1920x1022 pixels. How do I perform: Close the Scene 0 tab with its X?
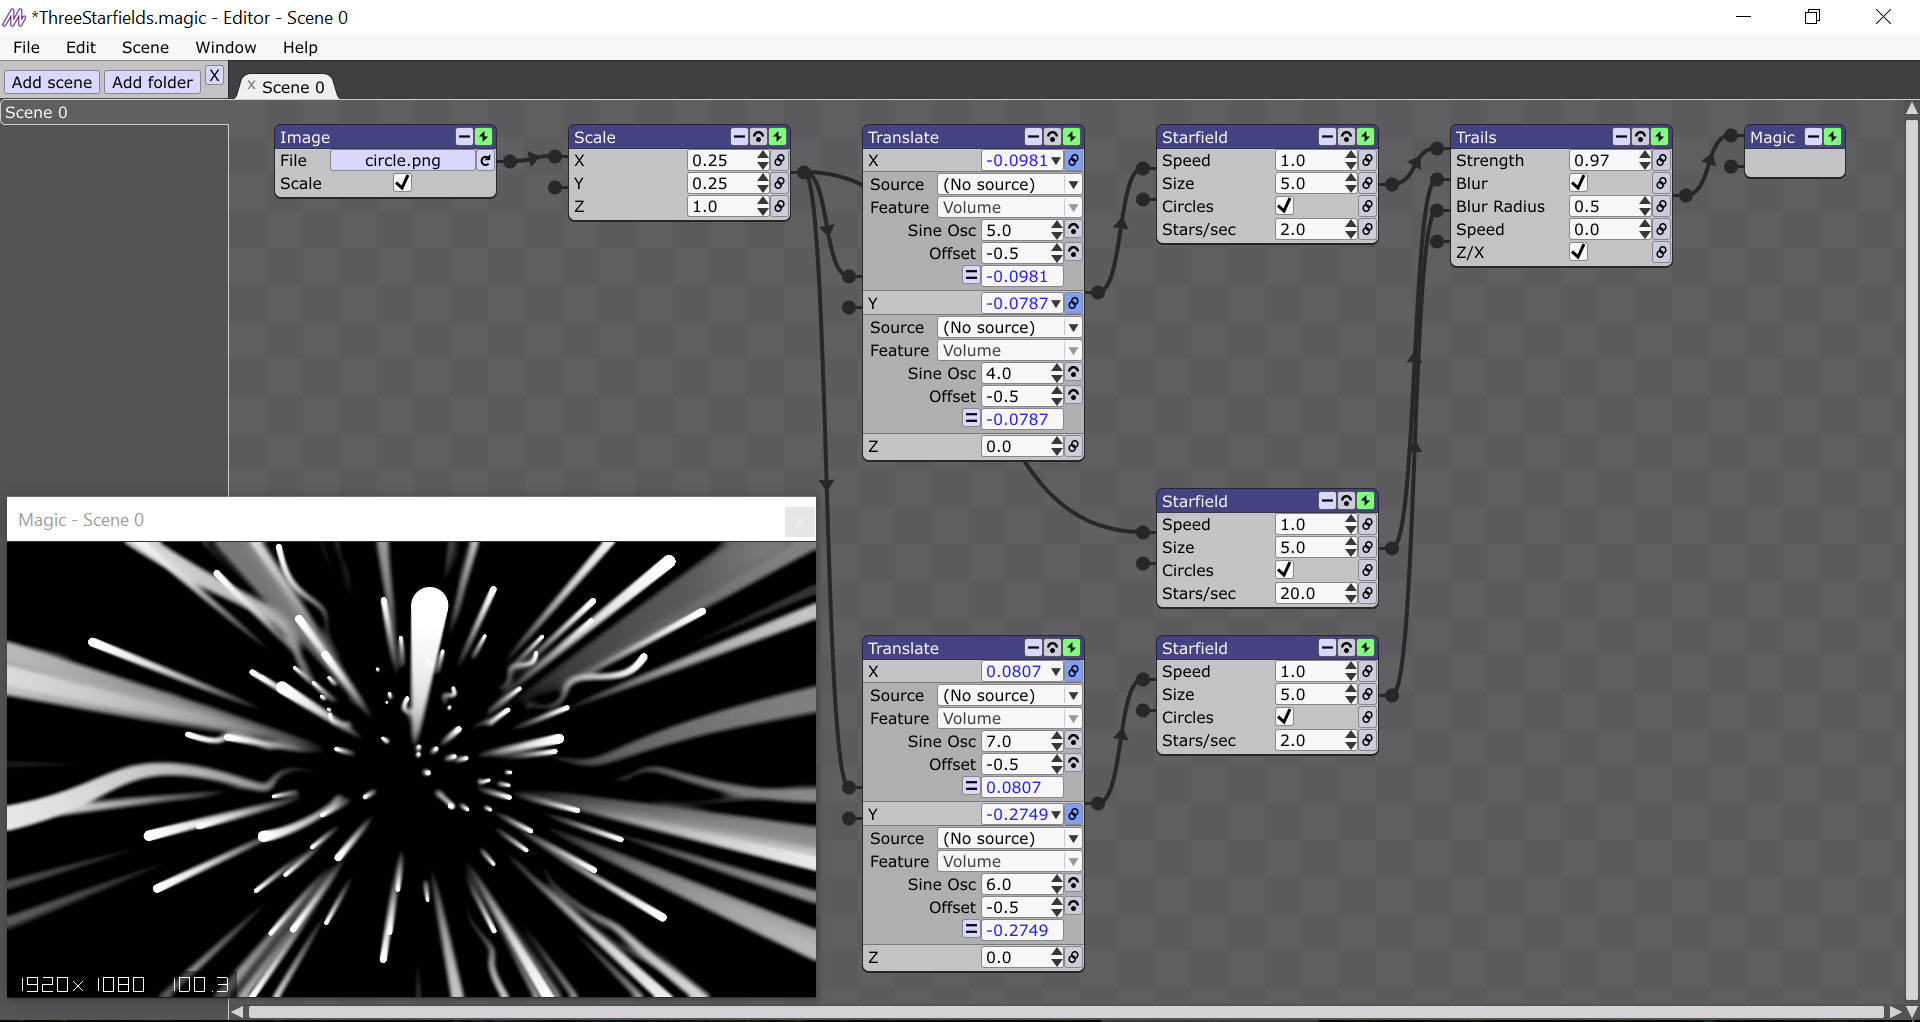point(251,86)
